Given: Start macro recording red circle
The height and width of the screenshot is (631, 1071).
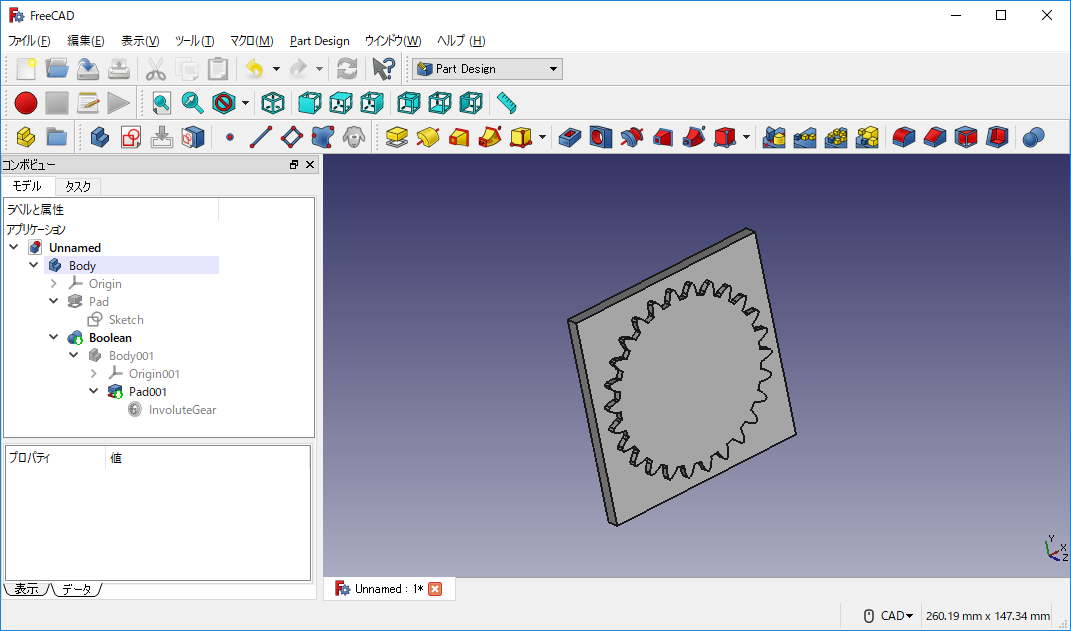Looking at the screenshot, I should (x=25, y=104).
